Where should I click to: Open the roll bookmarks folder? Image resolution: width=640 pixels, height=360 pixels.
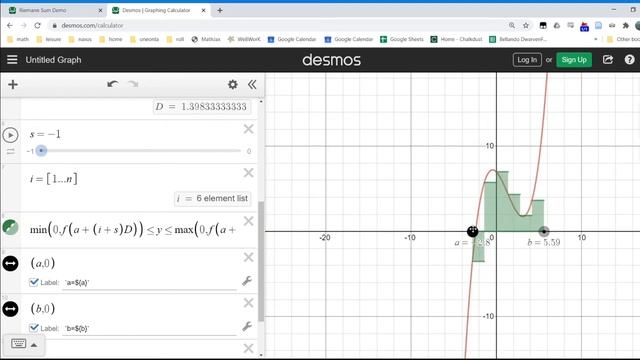pos(176,39)
